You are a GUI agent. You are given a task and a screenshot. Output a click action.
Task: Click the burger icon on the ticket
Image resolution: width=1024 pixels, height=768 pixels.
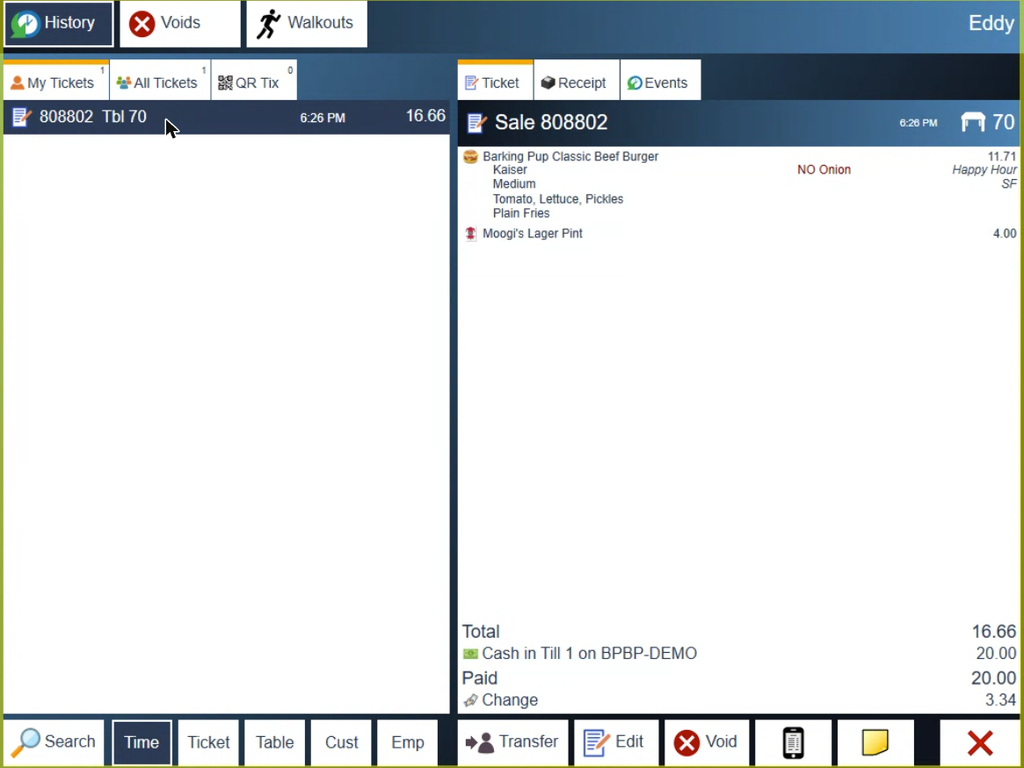click(470, 156)
